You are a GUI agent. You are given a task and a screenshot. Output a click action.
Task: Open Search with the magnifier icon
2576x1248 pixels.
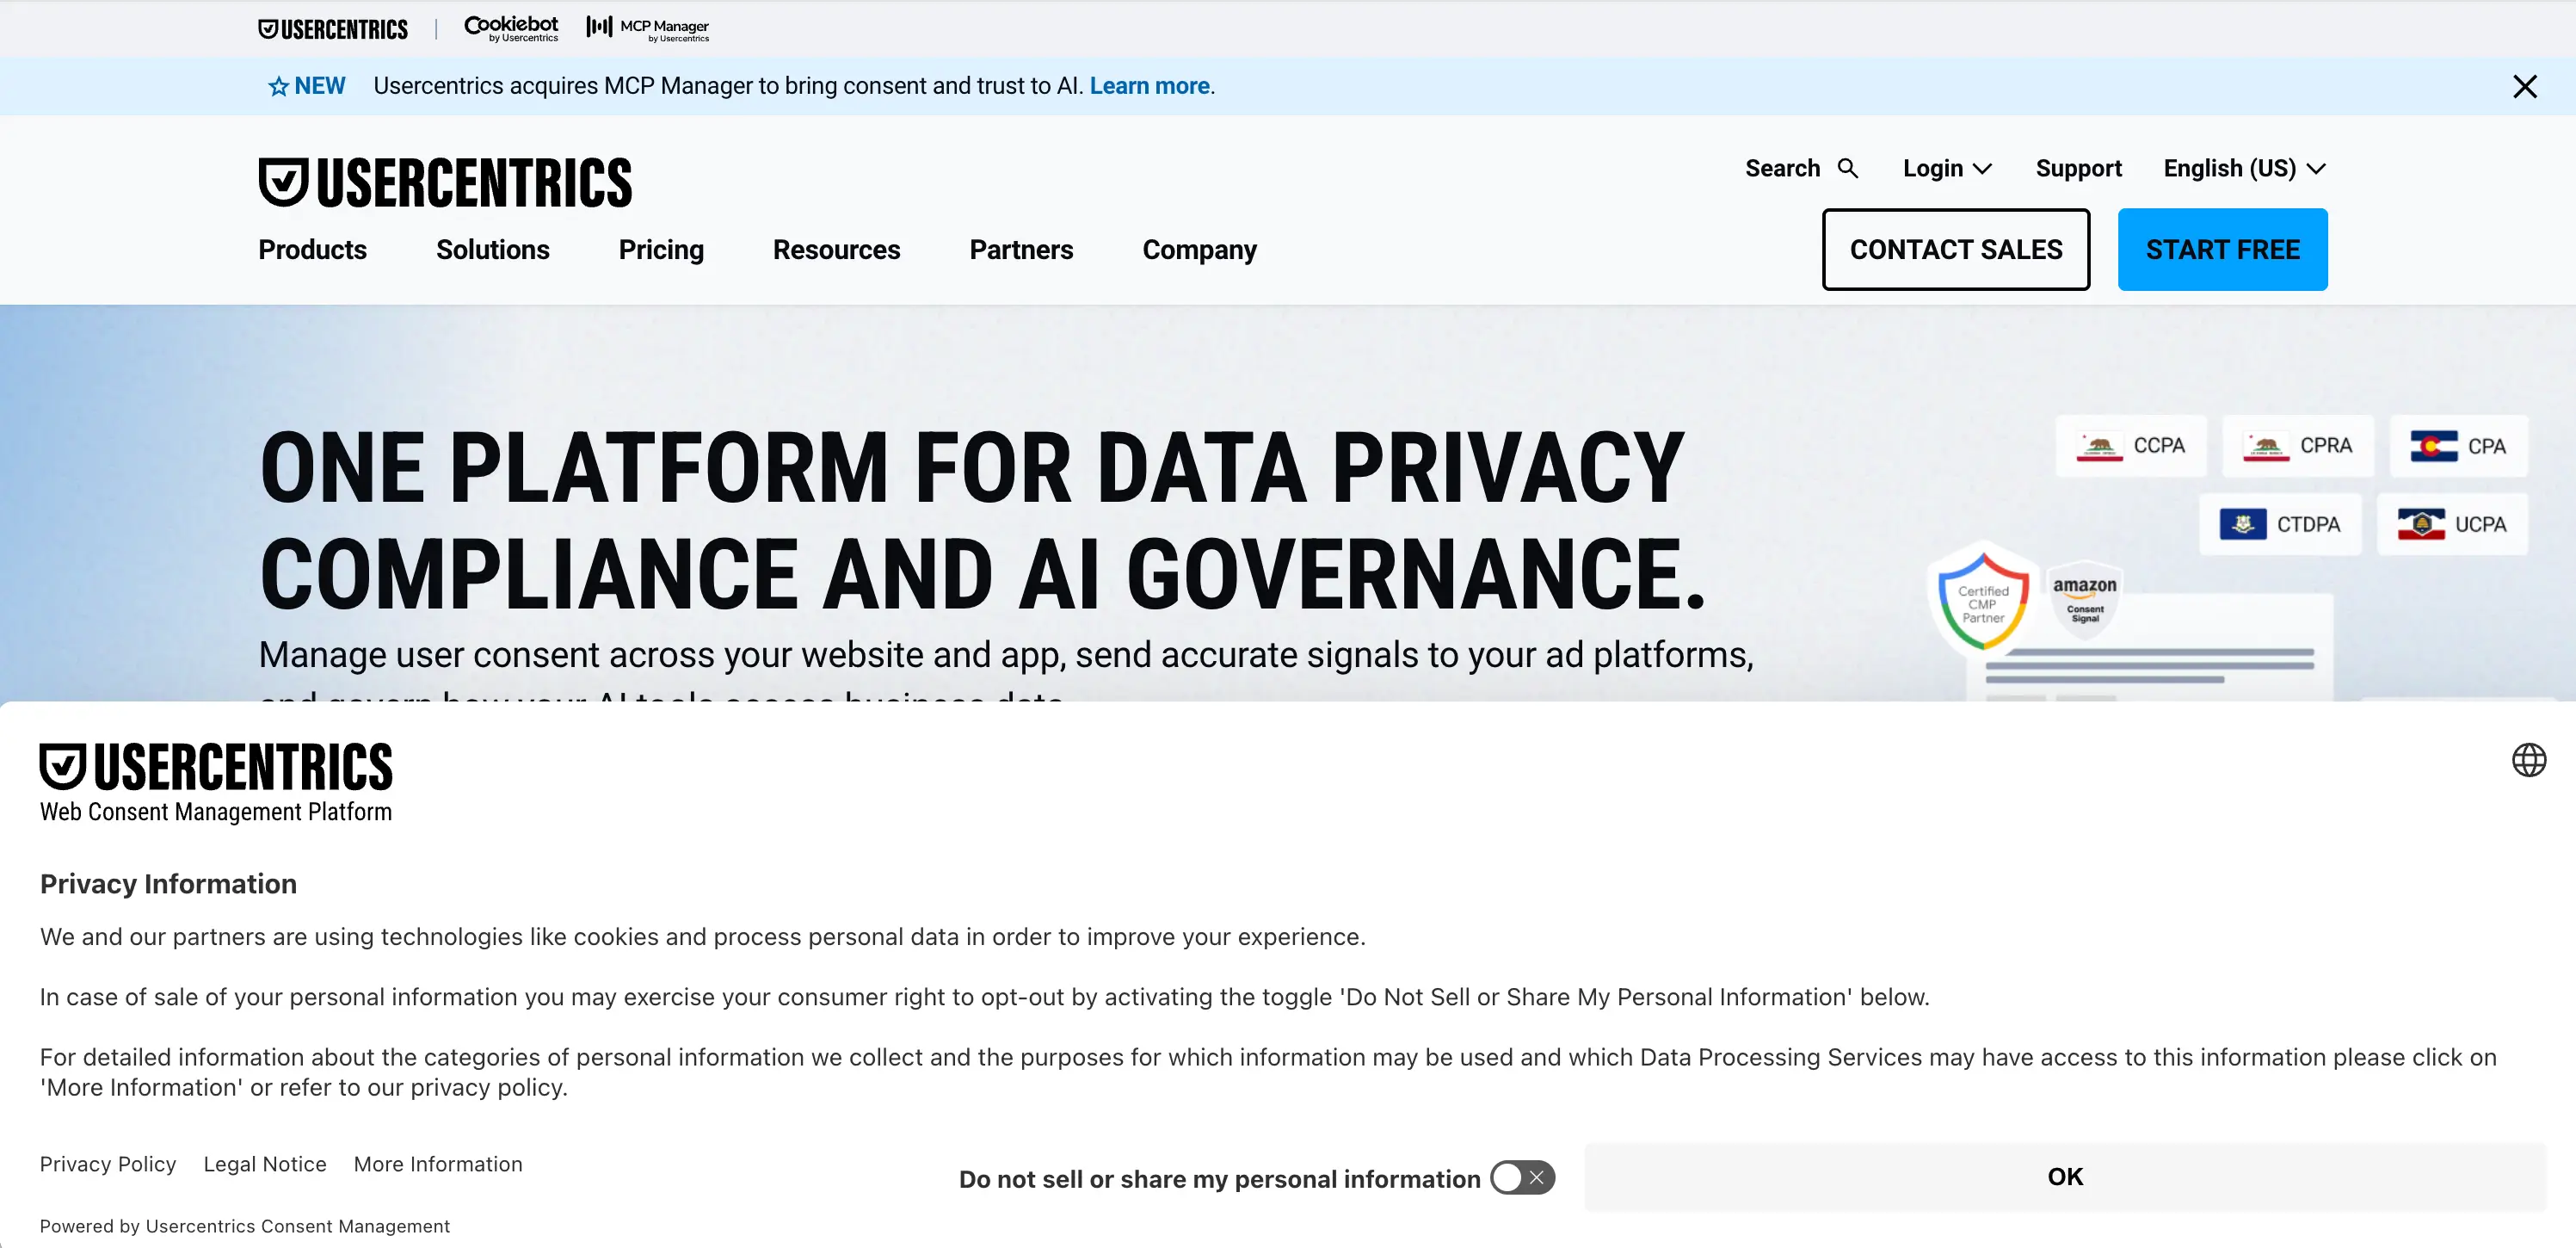pyautogui.click(x=1801, y=168)
